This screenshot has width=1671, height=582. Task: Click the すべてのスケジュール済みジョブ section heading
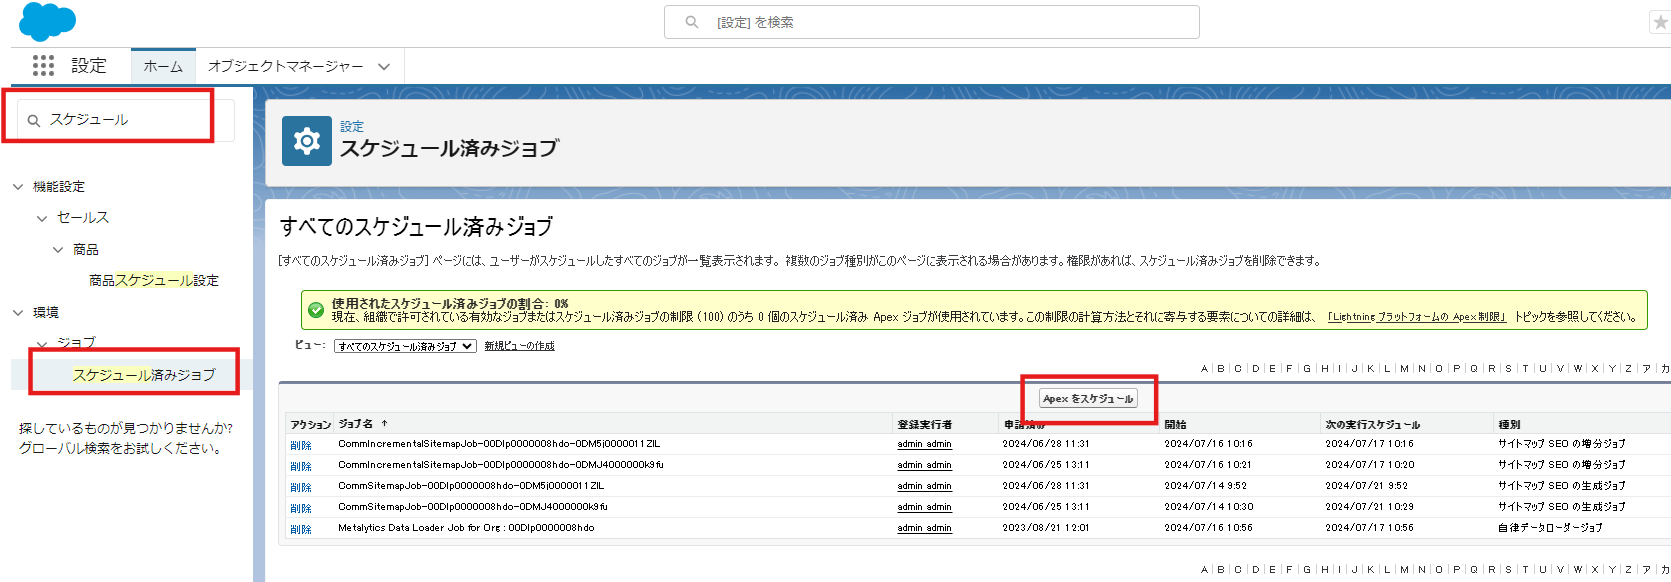[416, 227]
